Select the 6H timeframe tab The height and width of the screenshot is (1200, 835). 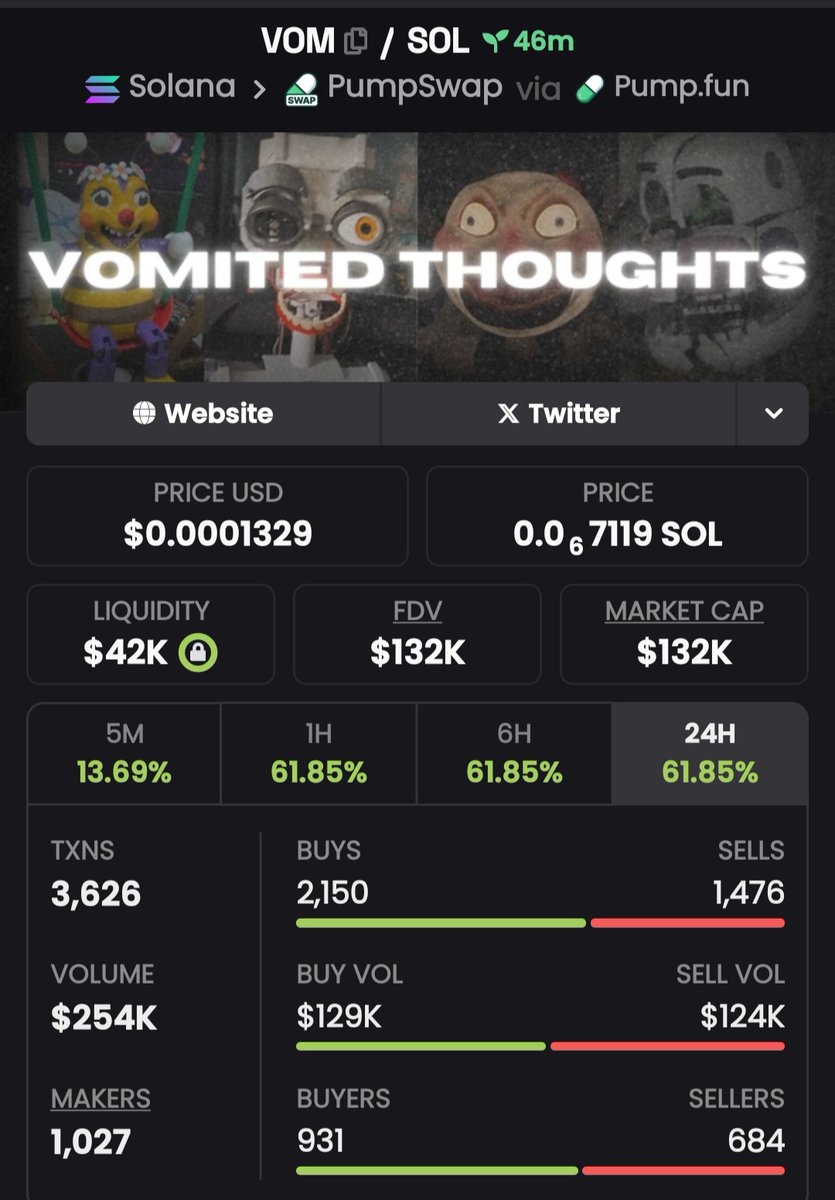pos(514,753)
